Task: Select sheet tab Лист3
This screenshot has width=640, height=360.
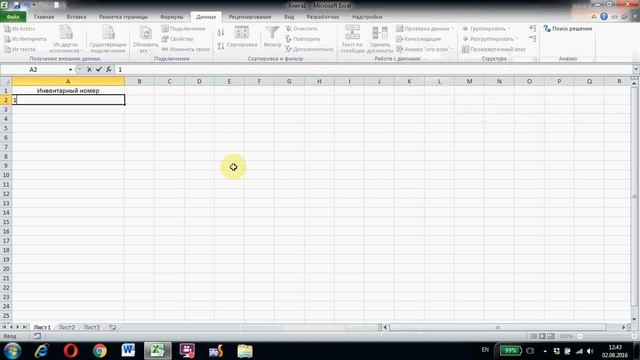Action: click(x=92, y=327)
